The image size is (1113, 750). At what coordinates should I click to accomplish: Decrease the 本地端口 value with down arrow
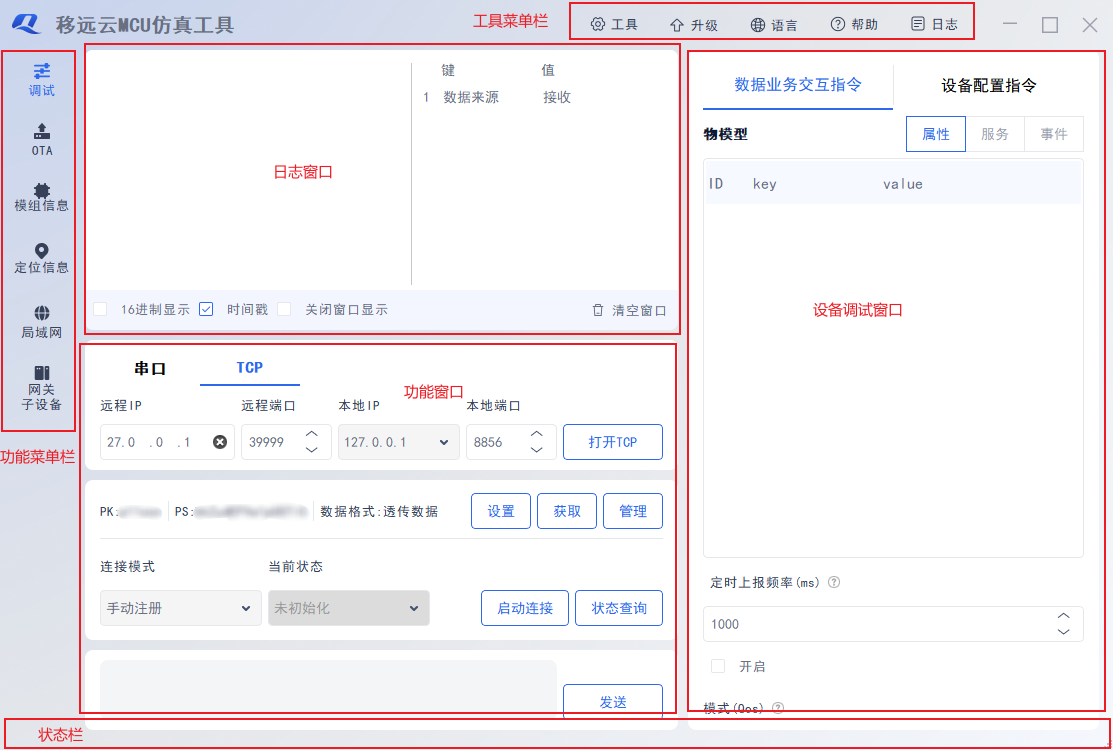(x=537, y=450)
